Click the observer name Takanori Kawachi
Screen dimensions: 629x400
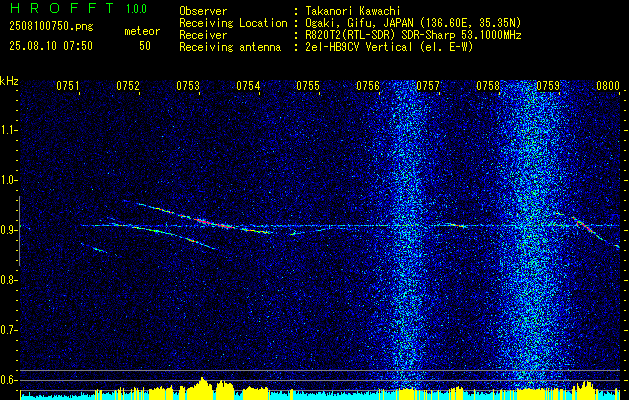[x=353, y=11]
